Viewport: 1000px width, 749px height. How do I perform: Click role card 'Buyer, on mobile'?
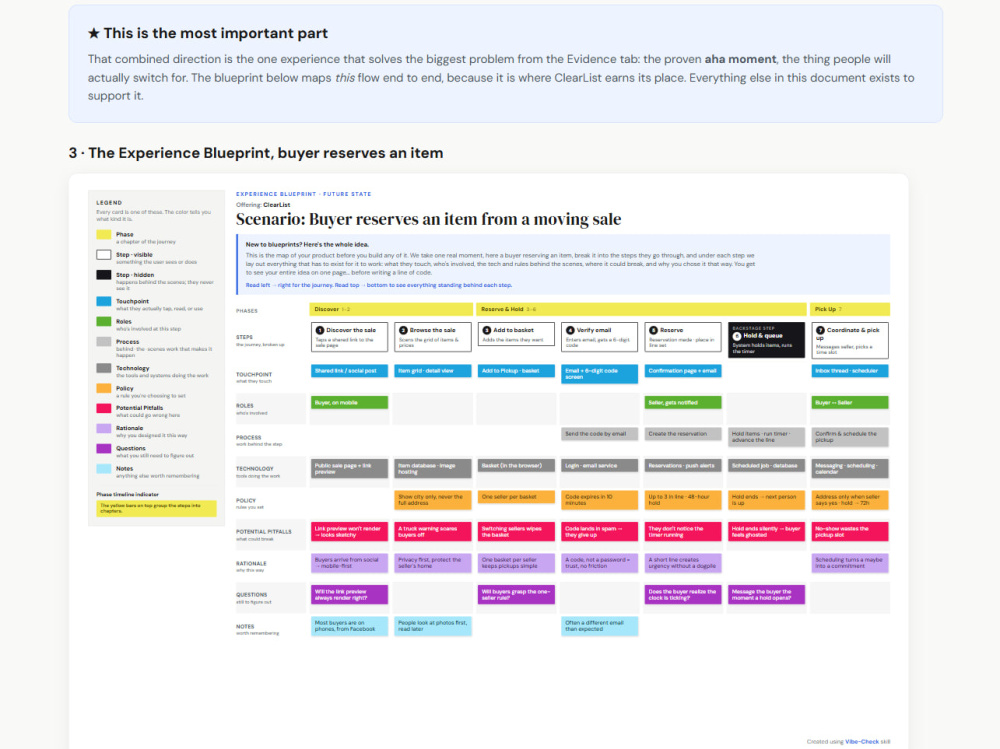[x=349, y=403]
